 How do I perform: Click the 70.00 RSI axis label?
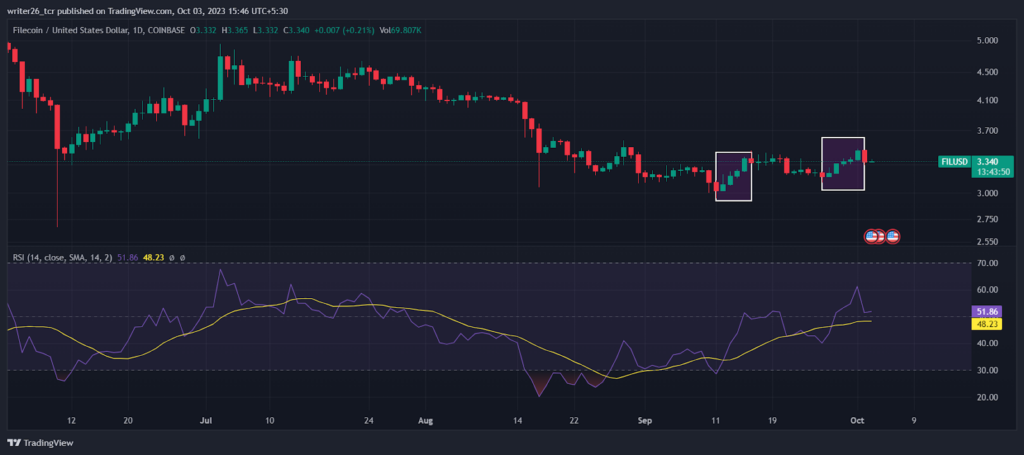[x=986, y=263]
